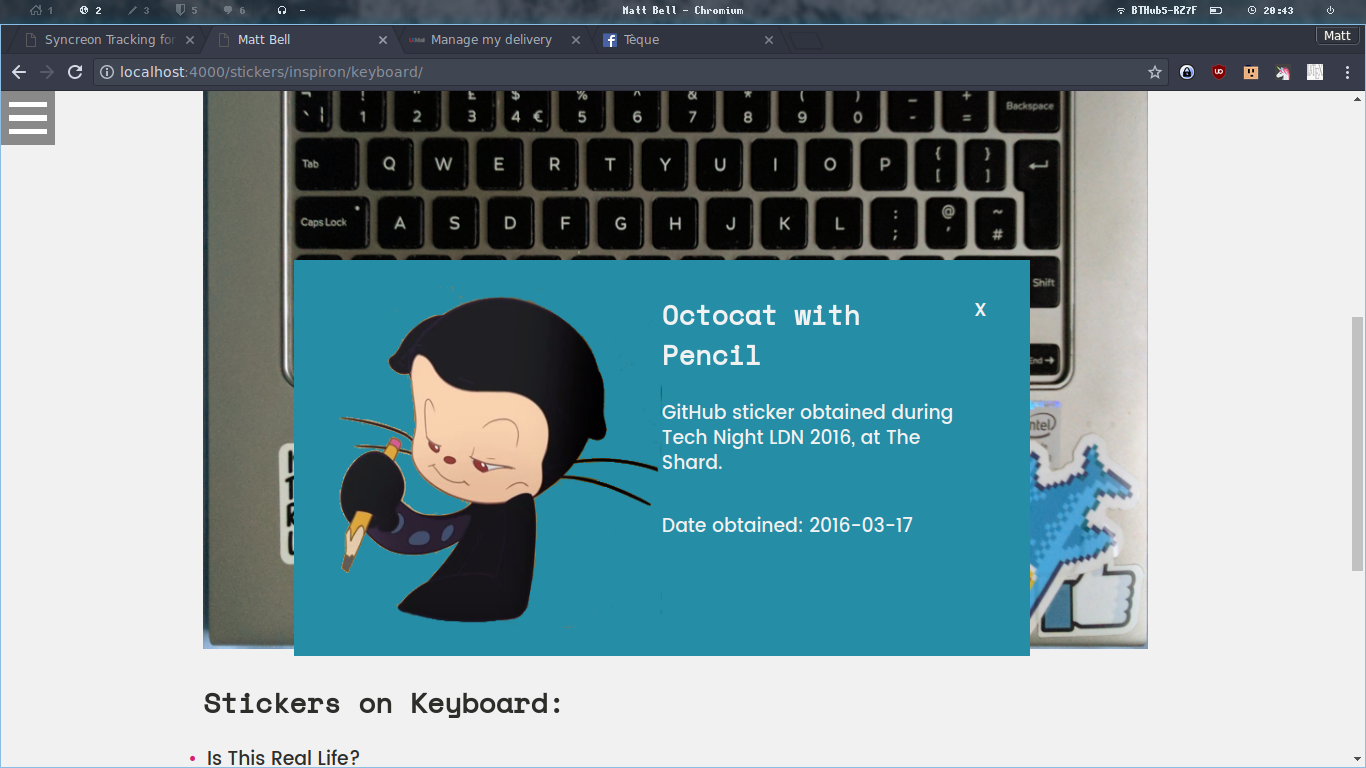Open the password manager lock extension
The height and width of the screenshot is (768, 1366).
[x=1186, y=72]
